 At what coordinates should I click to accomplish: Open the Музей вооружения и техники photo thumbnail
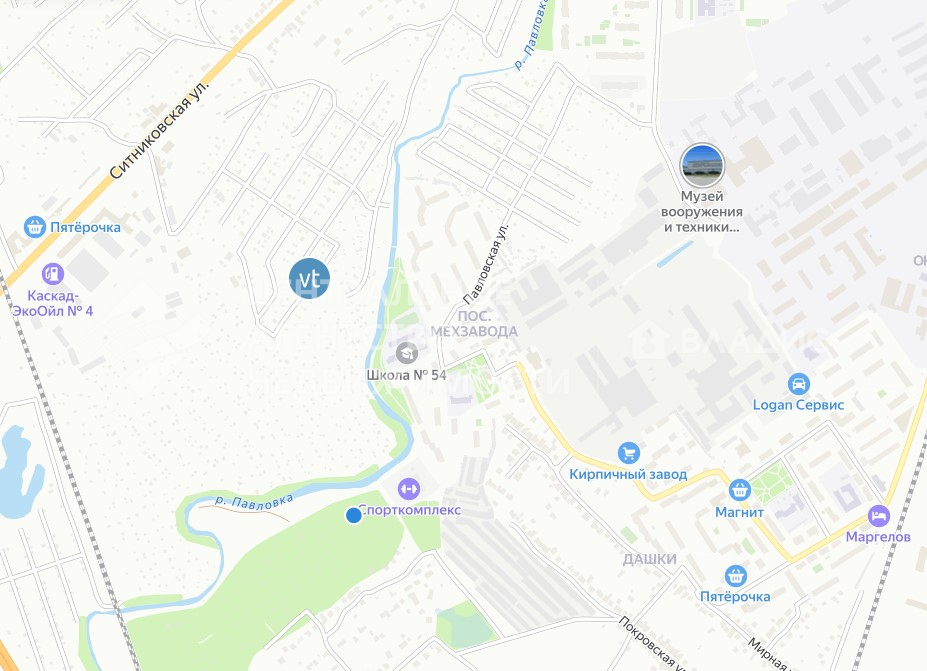pos(702,166)
